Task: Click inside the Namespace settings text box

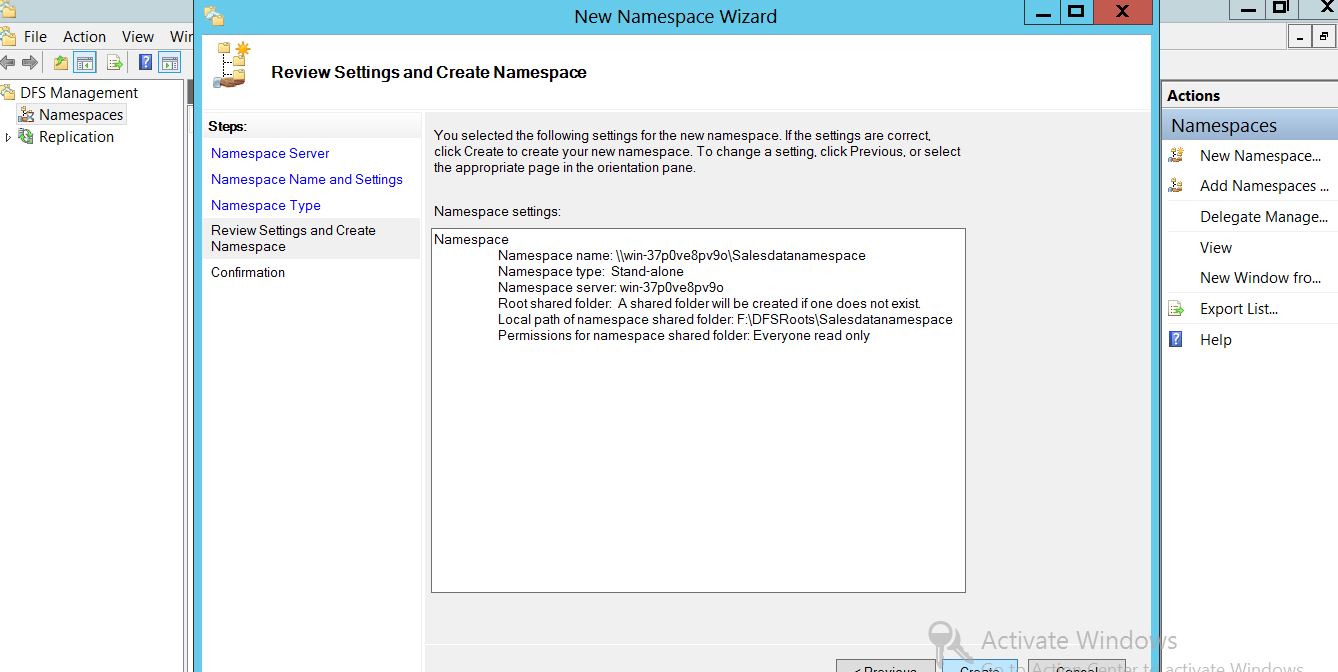Action: pyautogui.click(x=698, y=460)
